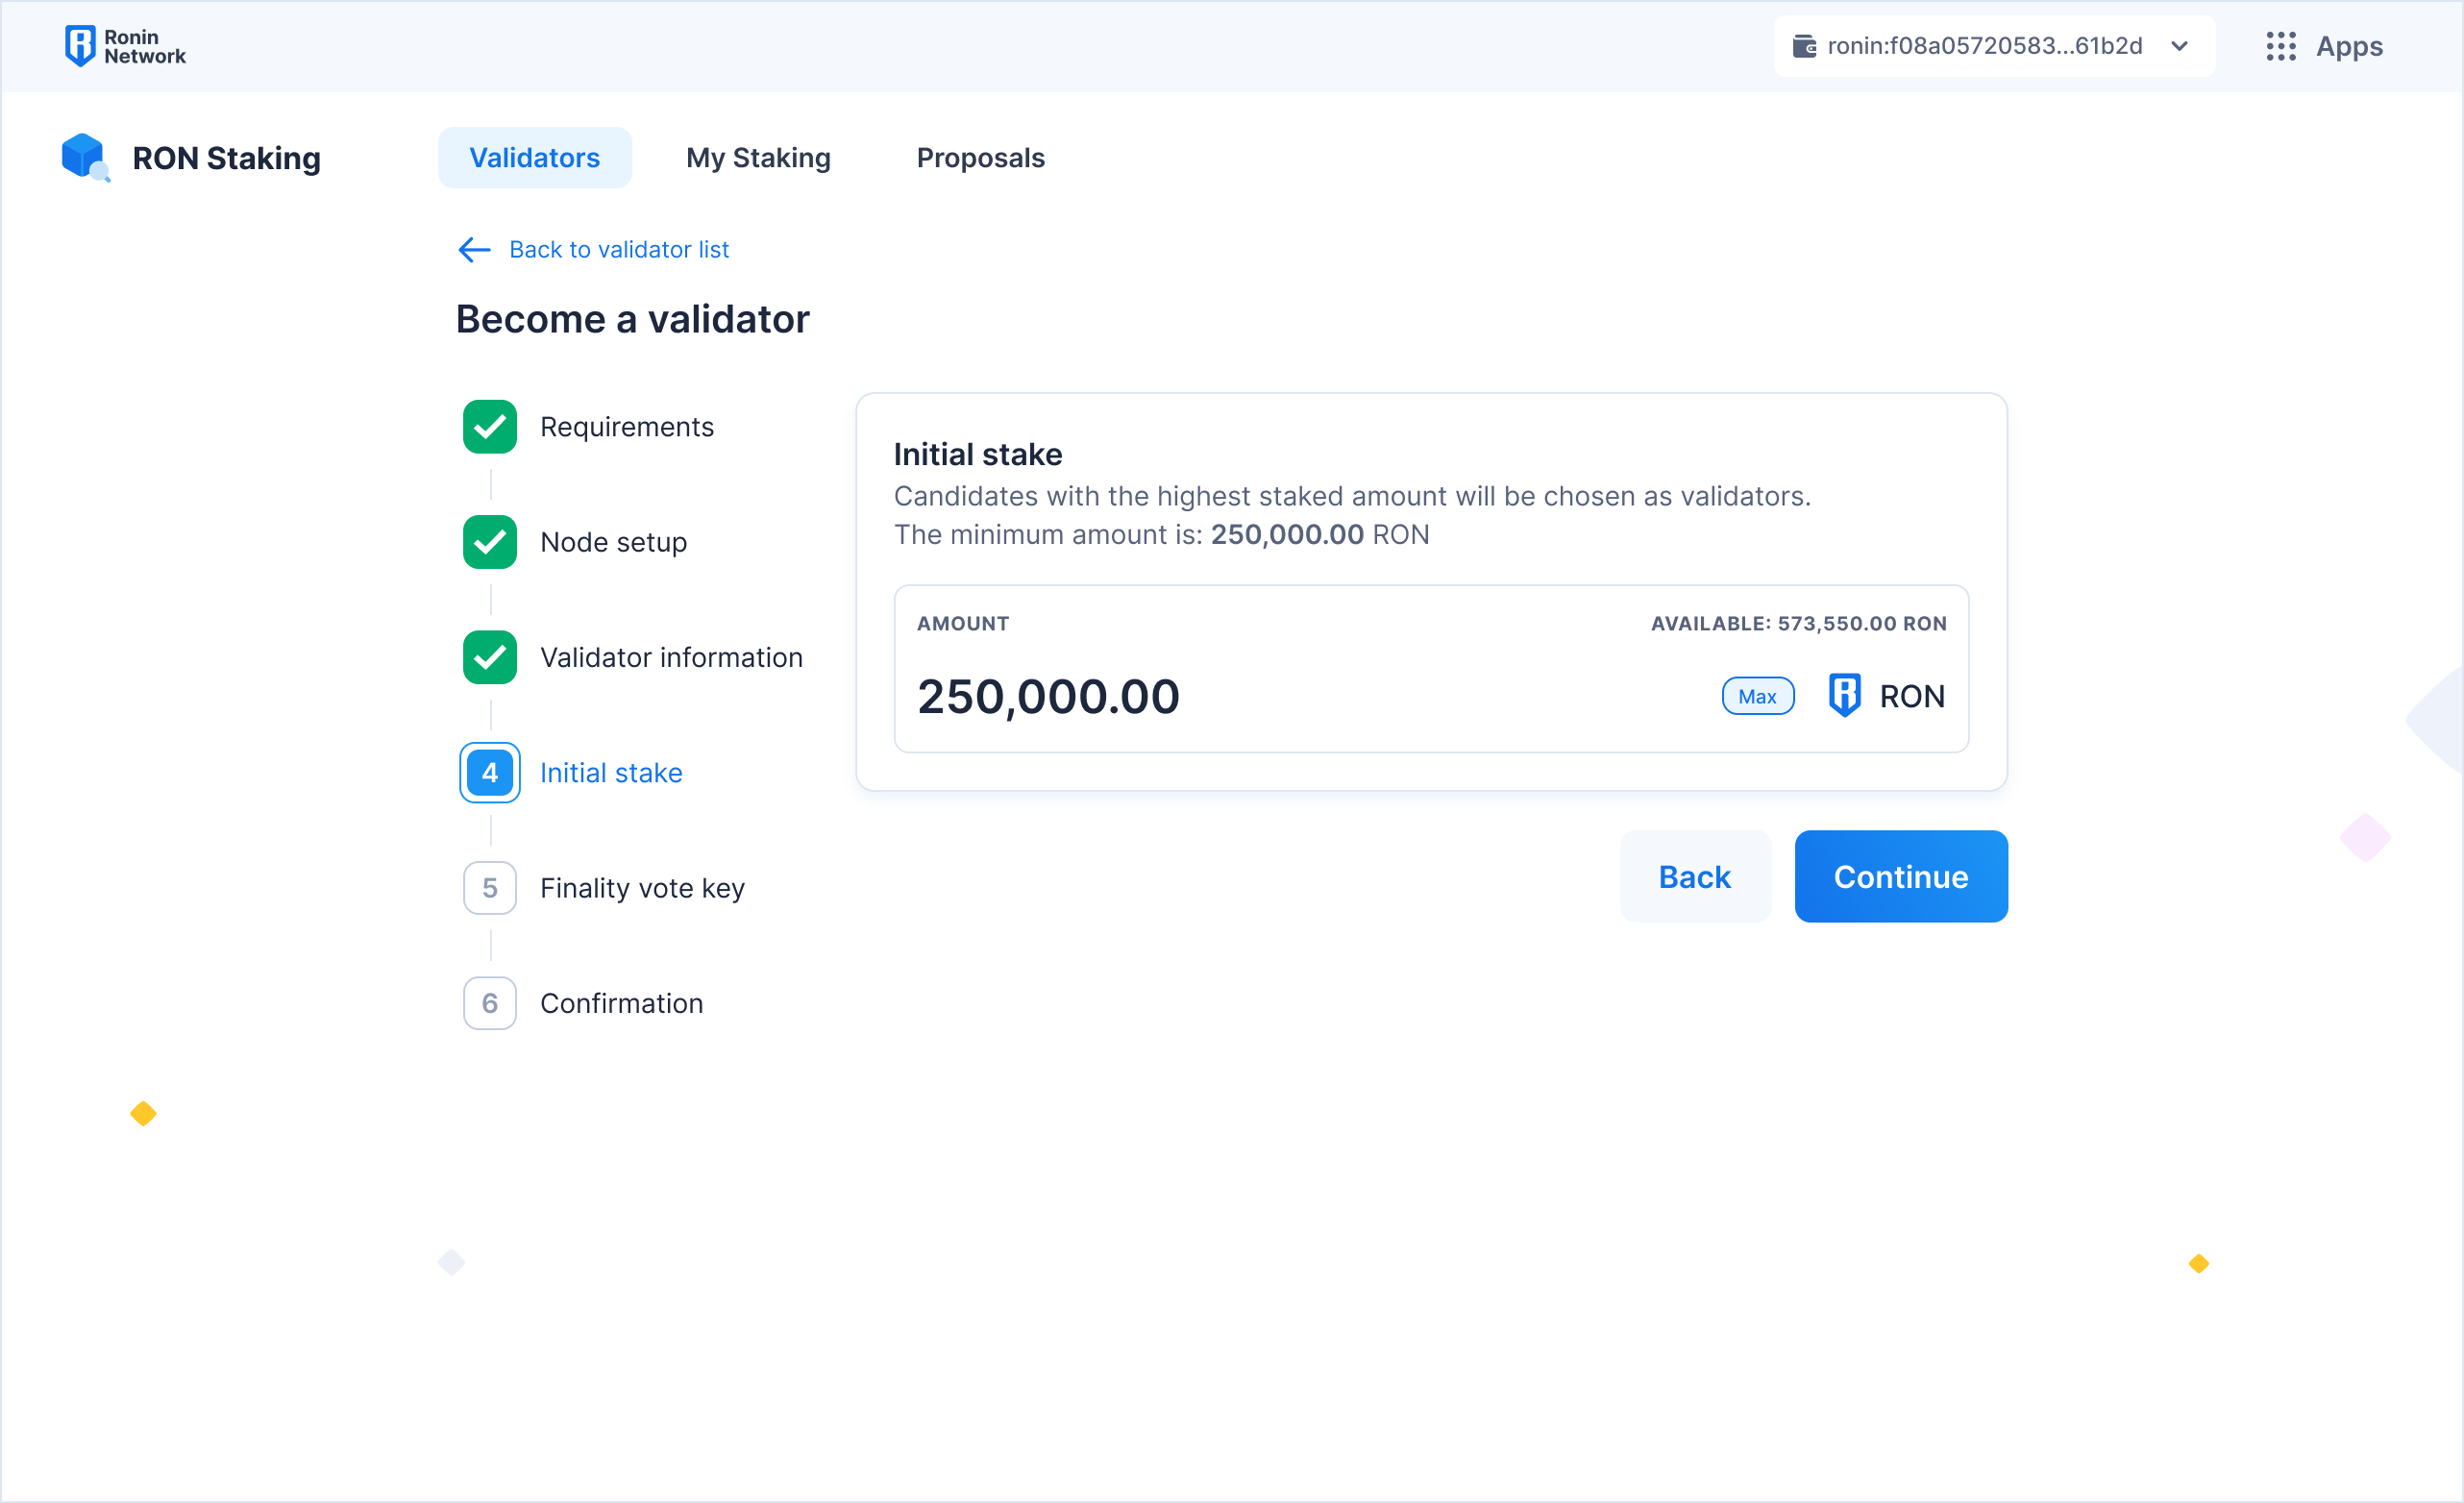Click the Continue button

click(x=1901, y=876)
